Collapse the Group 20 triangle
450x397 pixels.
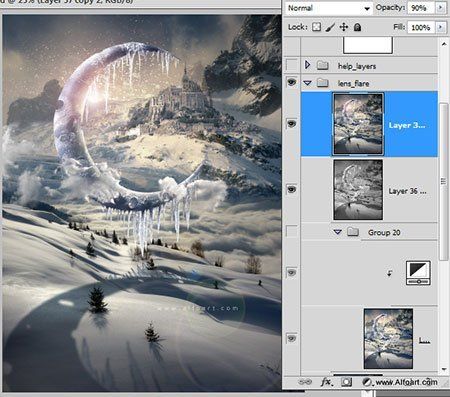click(338, 232)
